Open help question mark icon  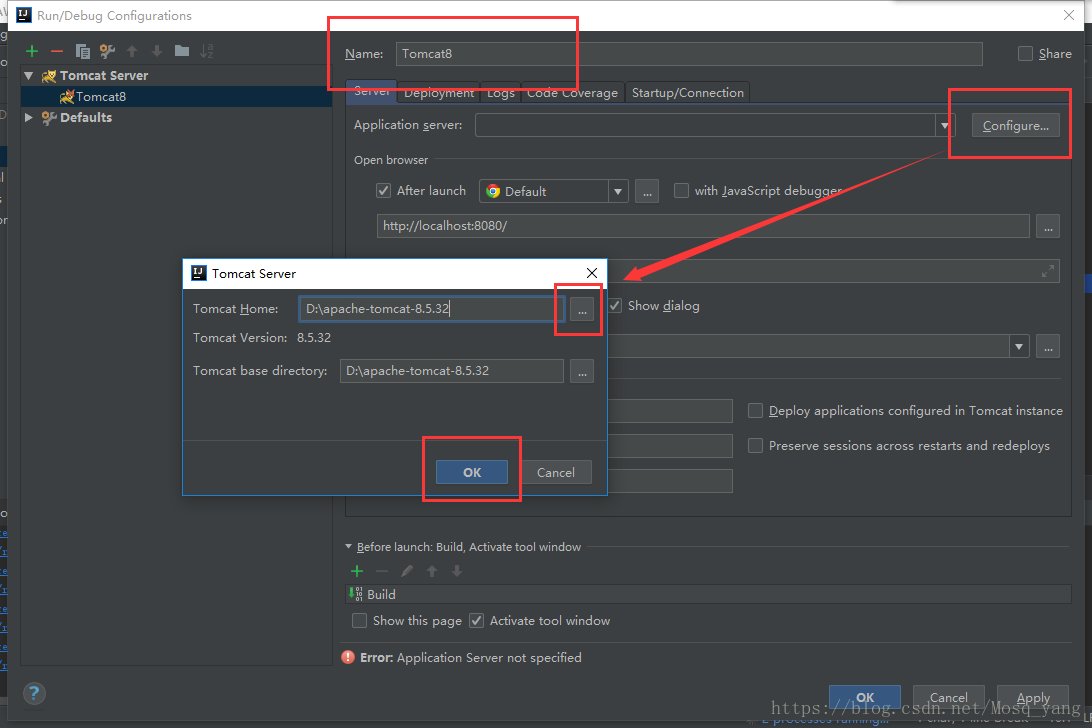click(34, 693)
